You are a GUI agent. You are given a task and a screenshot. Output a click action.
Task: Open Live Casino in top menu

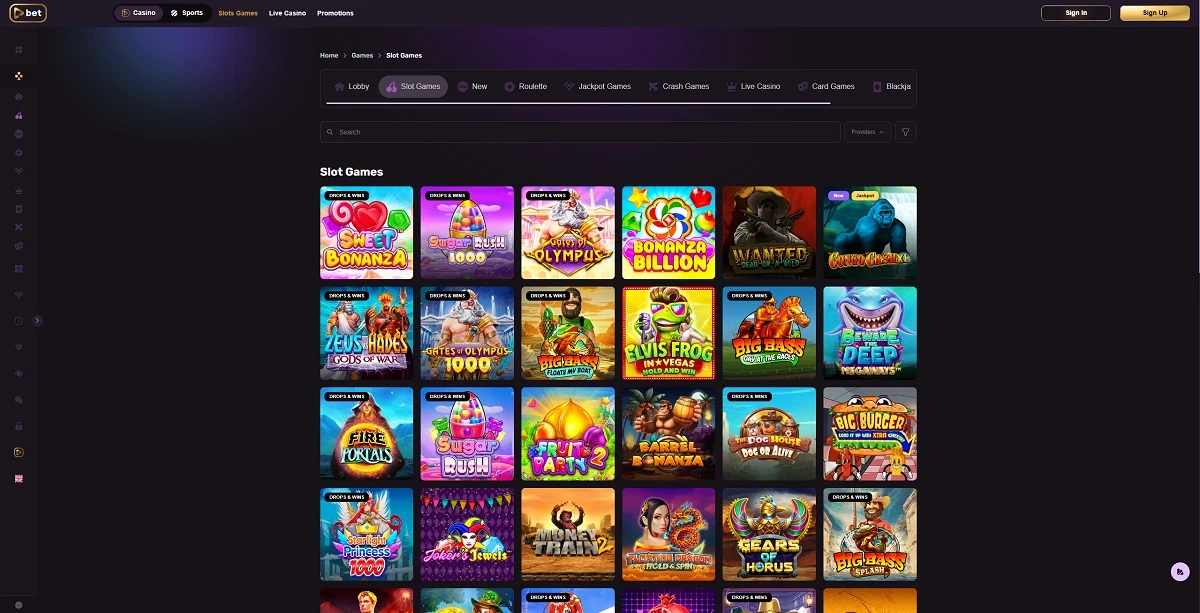pos(287,13)
